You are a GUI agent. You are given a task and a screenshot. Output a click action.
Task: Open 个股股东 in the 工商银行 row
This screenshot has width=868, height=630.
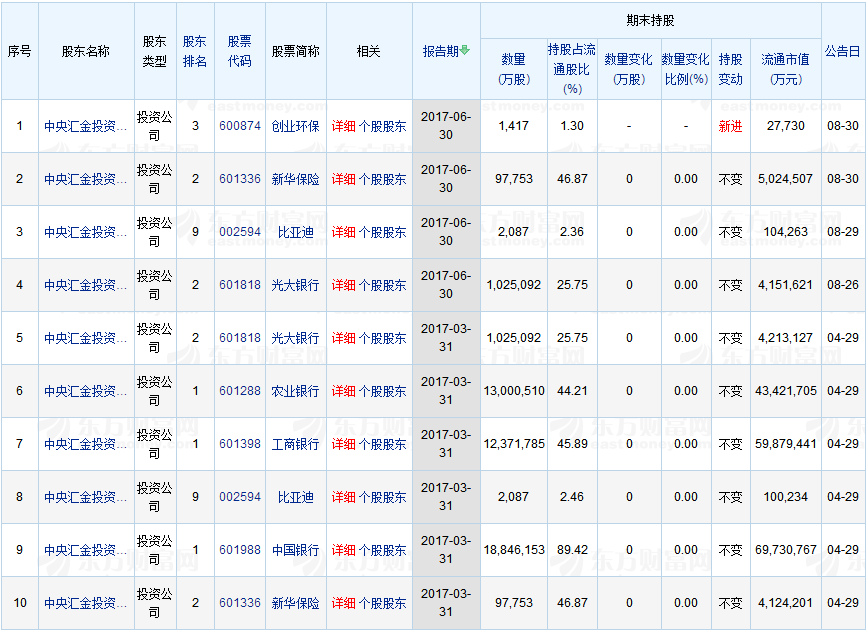pos(383,445)
